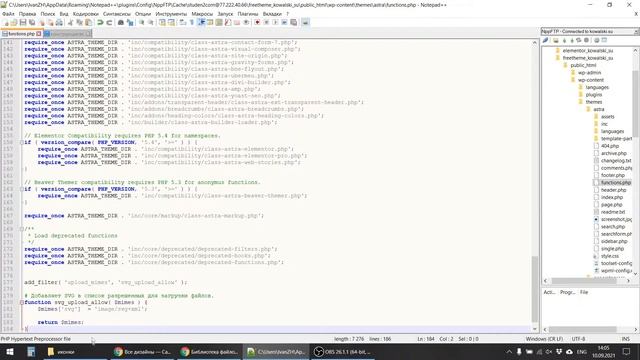
Task: Click the Zoom Out toolbar icon
Action: pos(151,22)
